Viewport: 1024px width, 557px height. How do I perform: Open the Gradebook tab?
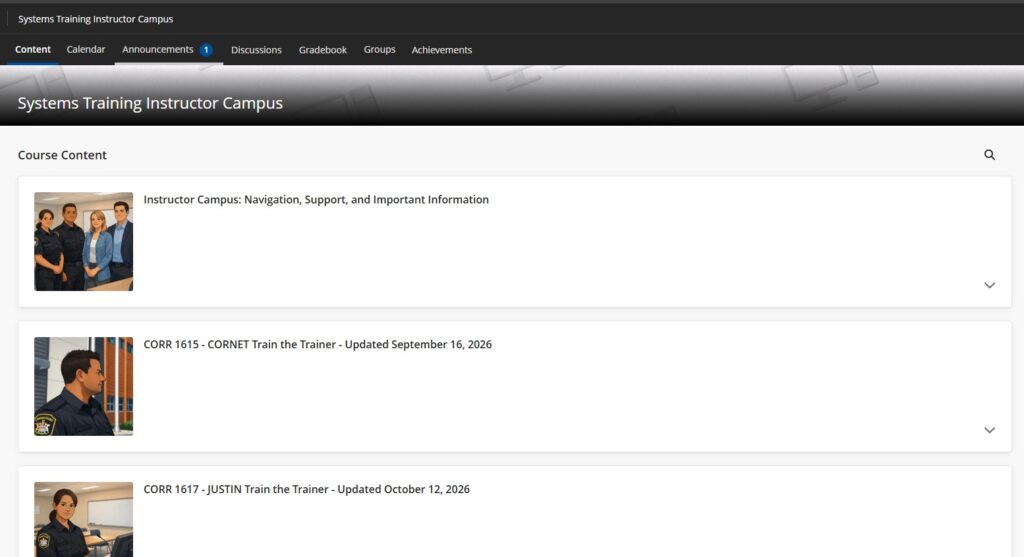click(323, 50)
